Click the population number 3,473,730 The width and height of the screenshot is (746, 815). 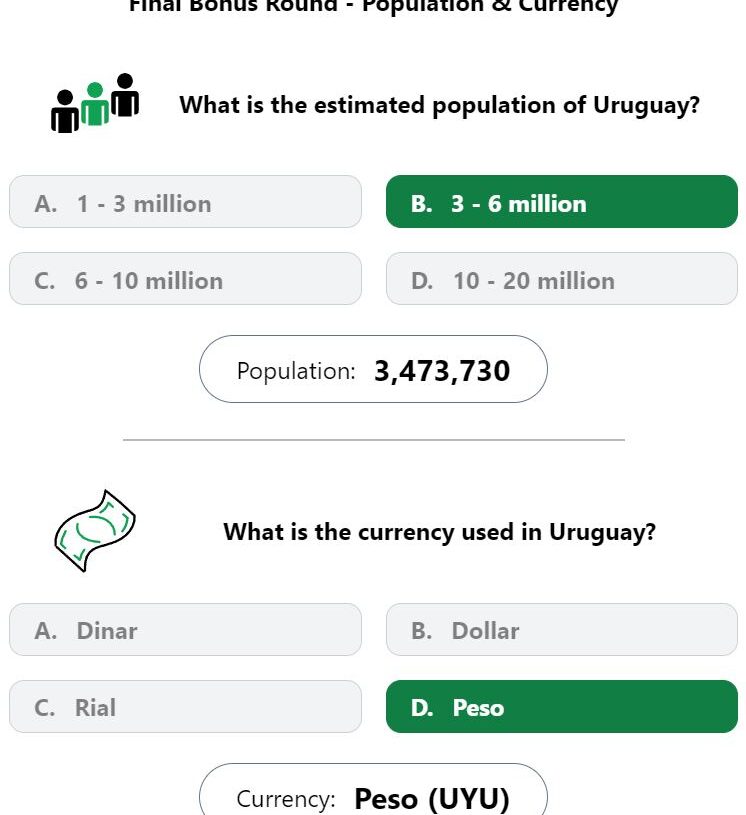tap(442, 371)
